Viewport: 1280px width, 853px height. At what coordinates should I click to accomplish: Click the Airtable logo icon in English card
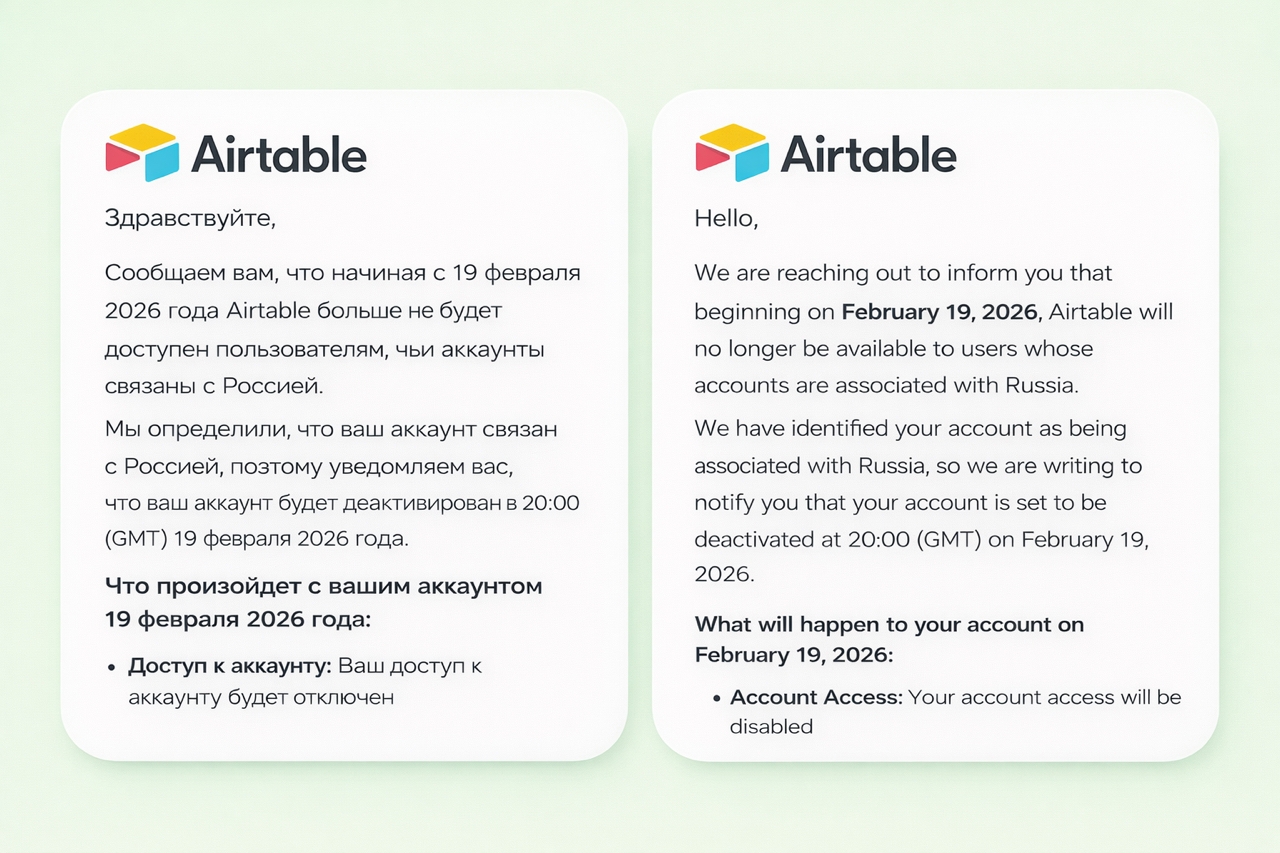[x=732, y=153]
